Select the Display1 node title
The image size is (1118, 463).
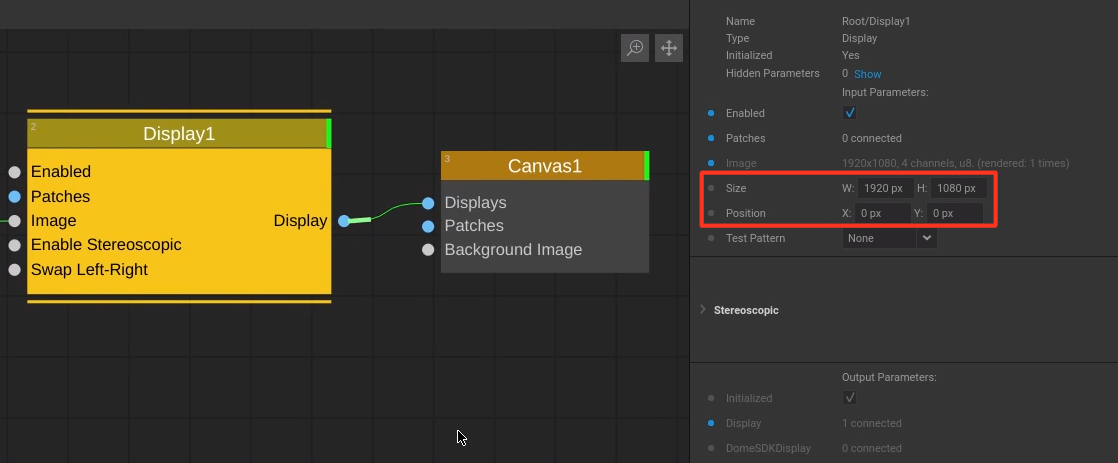[179, 133]
